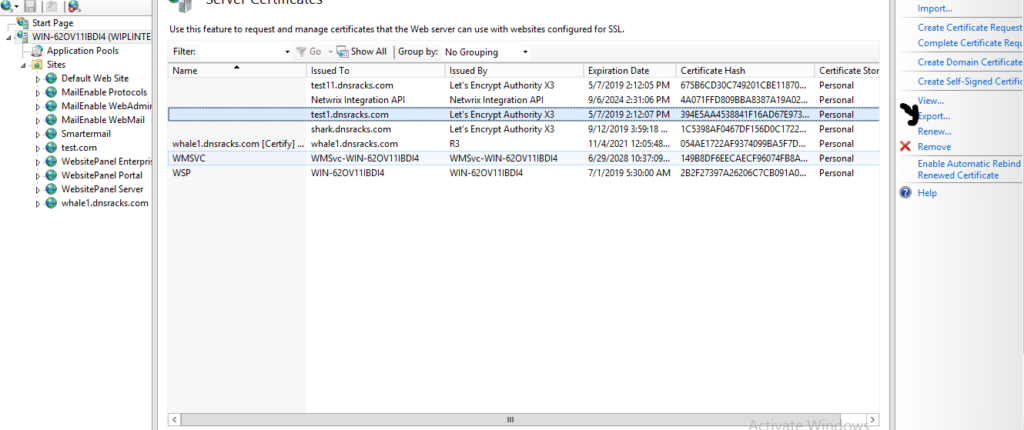The image size is (1024, 430).
Task: Expand the whale1.dnsracks.com site node
Action: (x=38, y=203)
